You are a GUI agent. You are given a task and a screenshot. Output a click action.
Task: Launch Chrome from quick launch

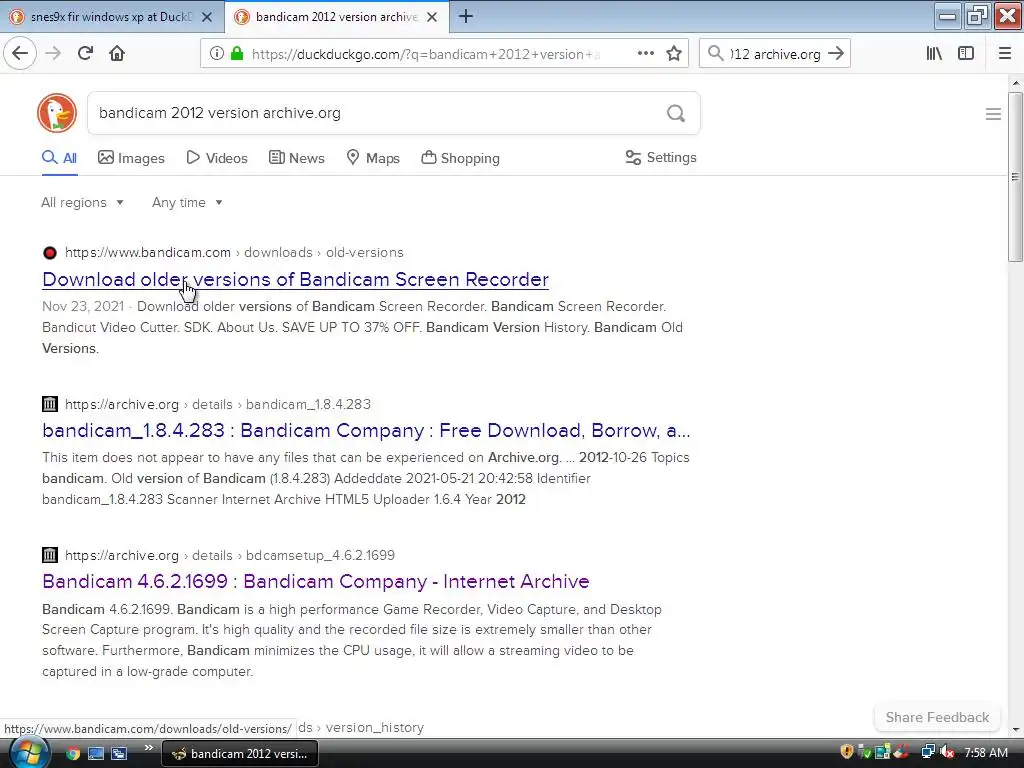pyautogui.click(x=72, y=754)
